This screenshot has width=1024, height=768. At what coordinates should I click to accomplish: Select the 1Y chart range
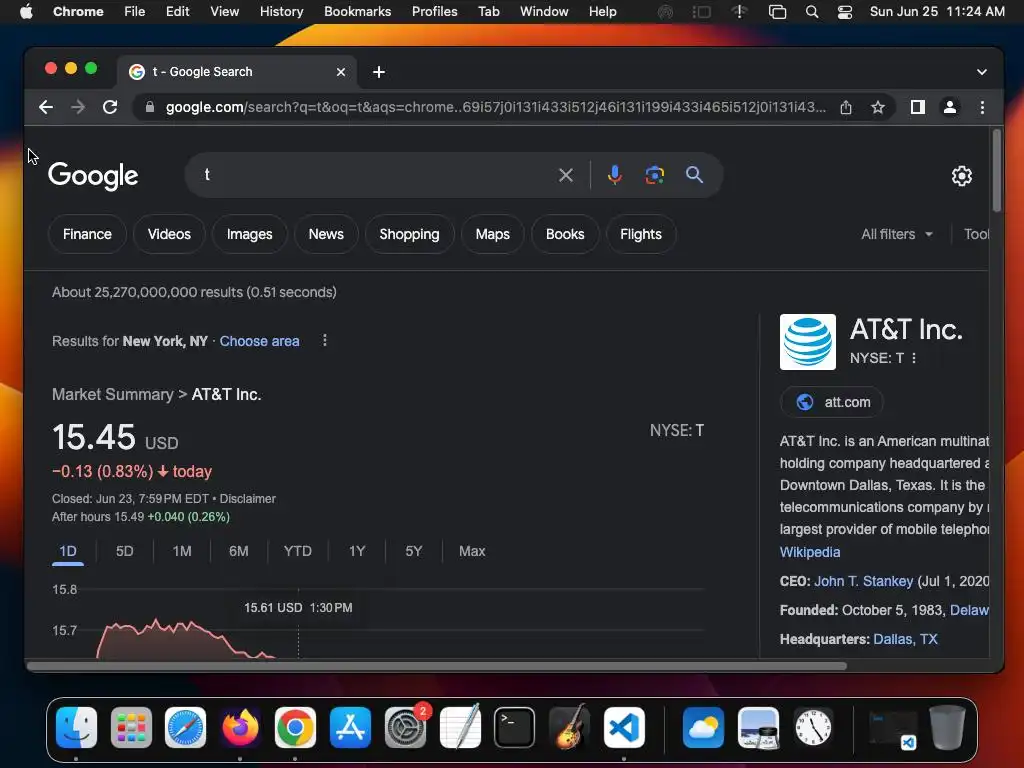[357, 551]
